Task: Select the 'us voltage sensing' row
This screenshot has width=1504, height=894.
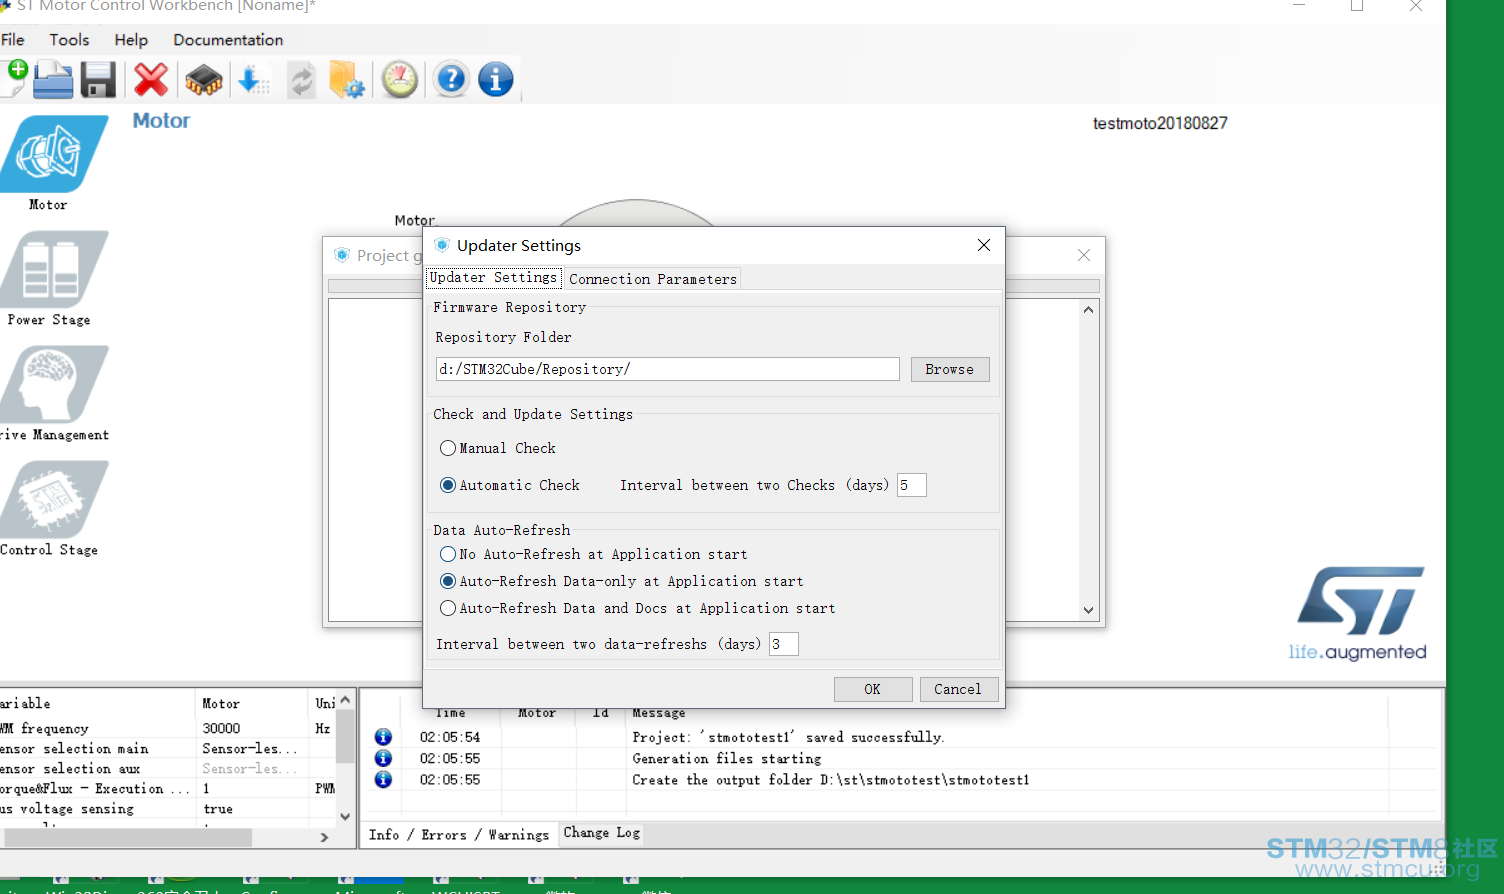Action: point(168,808)
